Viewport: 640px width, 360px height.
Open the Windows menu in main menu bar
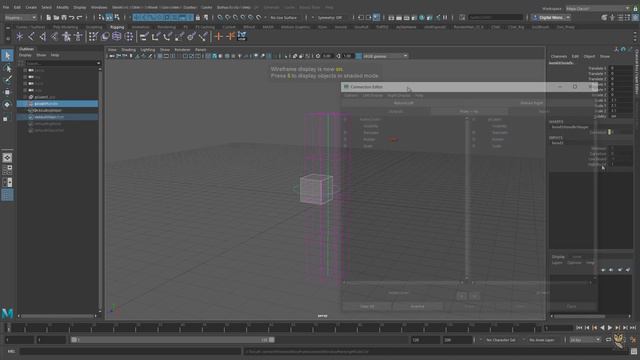pos(99,7)
